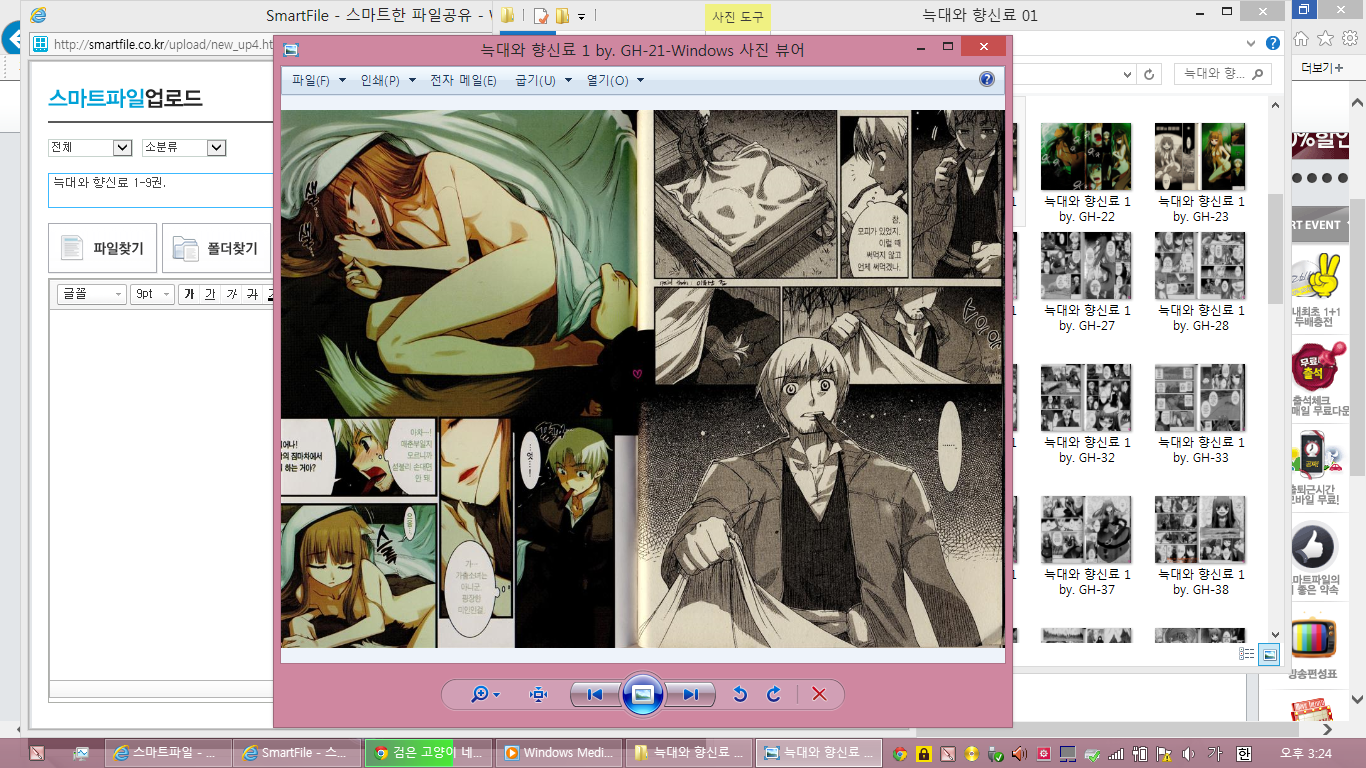The image size is (1366, 768).
Task: Open the 9pt font size dropdown
Action: click(151, 294)
